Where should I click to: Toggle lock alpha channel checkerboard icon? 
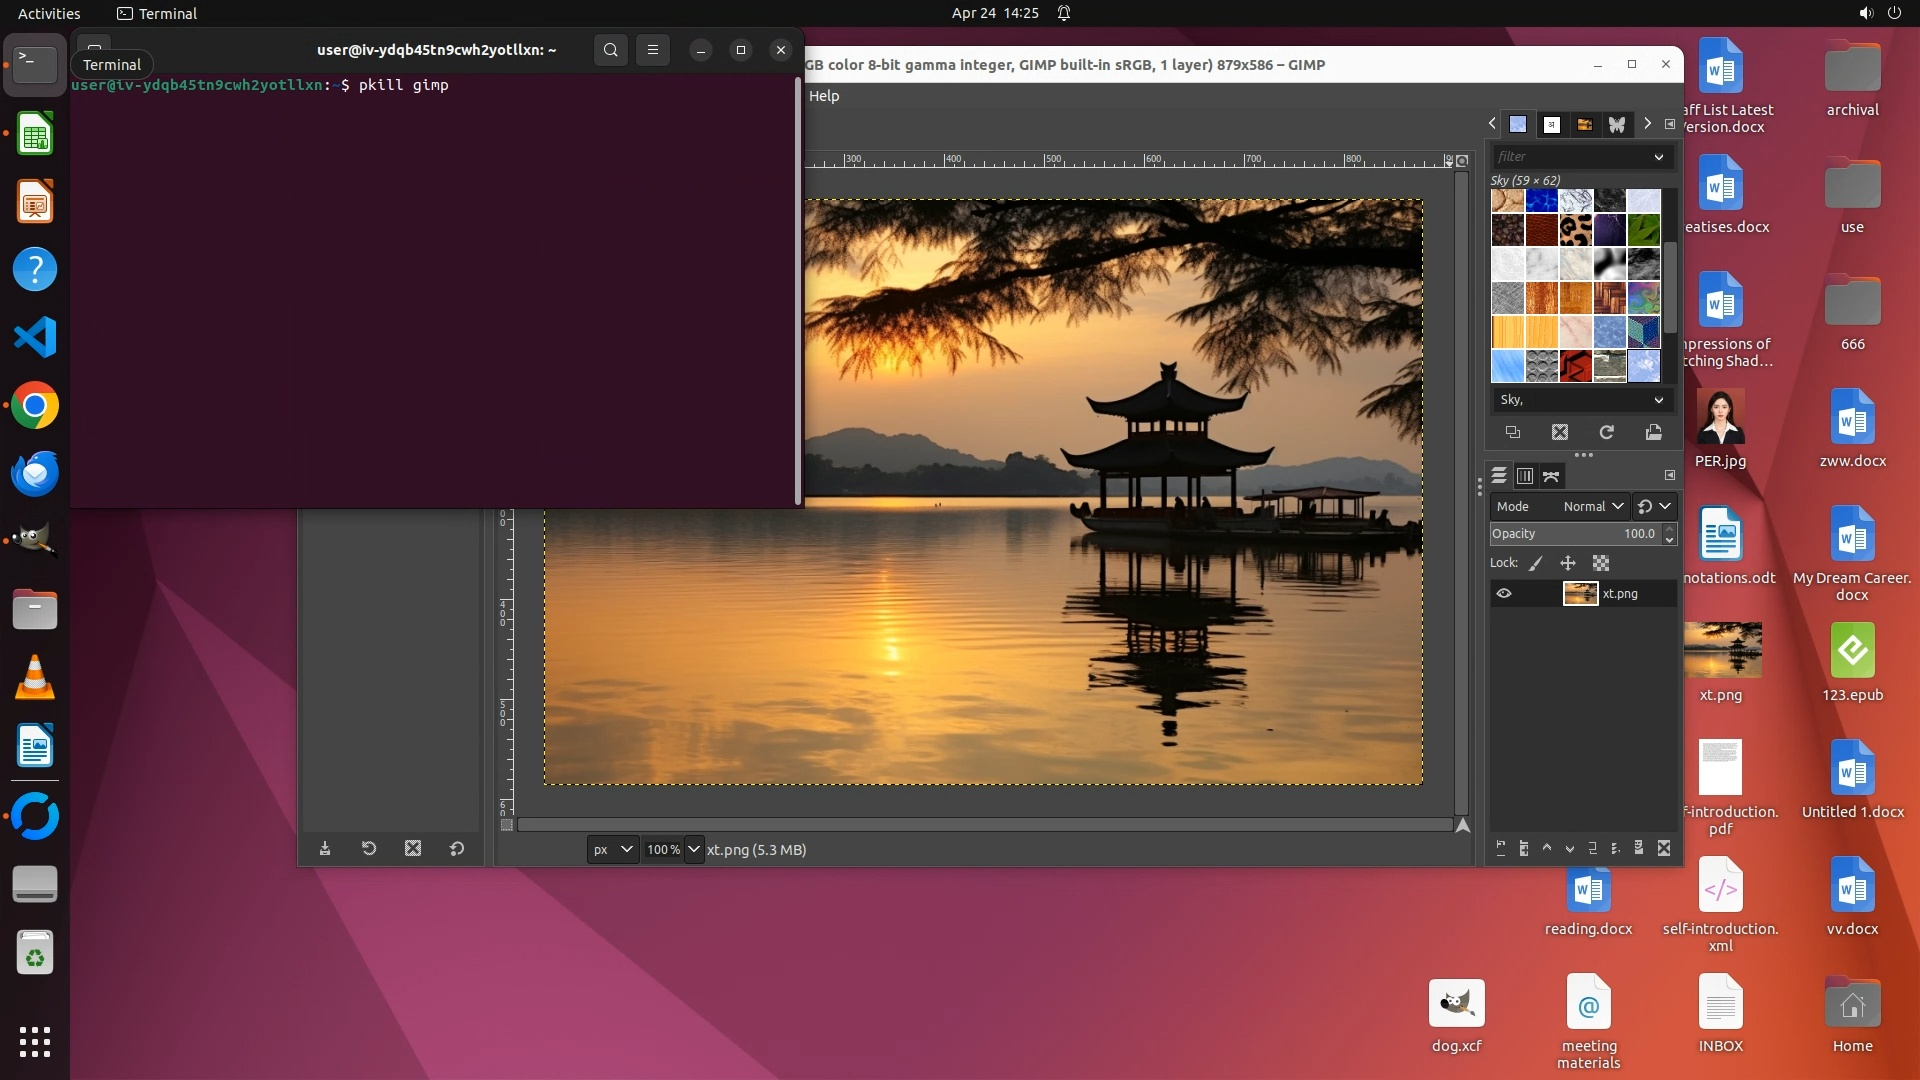pyautogui.click(x=1600, y=563)
